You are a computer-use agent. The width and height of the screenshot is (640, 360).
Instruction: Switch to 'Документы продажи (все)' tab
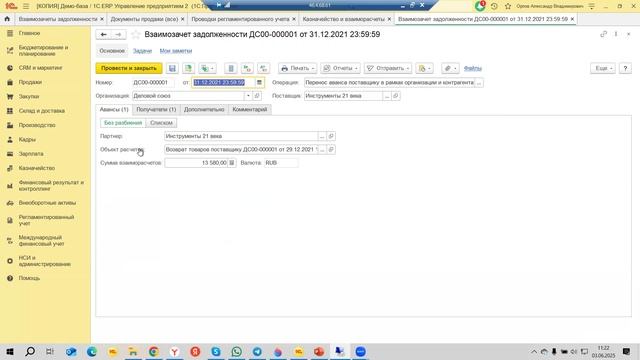coord(144,19)
